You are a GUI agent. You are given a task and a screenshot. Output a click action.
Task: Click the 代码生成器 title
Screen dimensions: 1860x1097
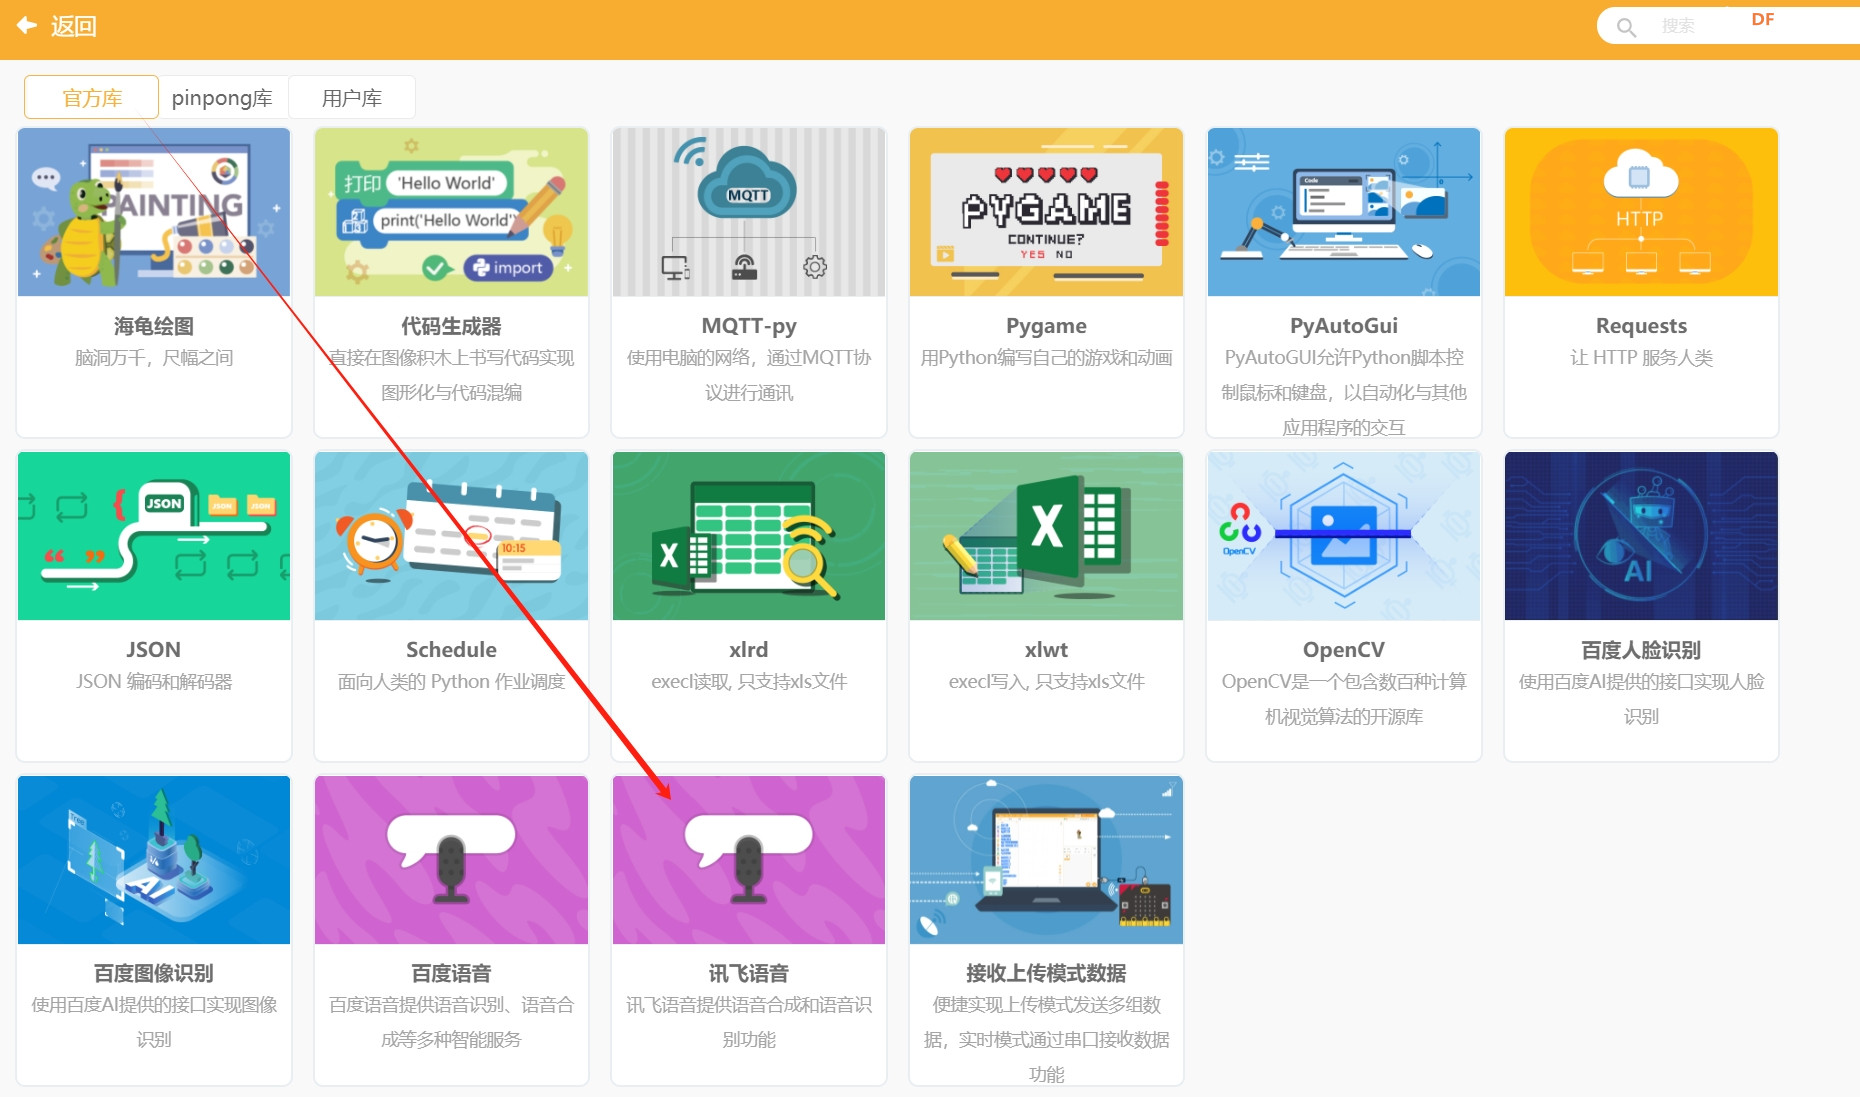[451, 326]
